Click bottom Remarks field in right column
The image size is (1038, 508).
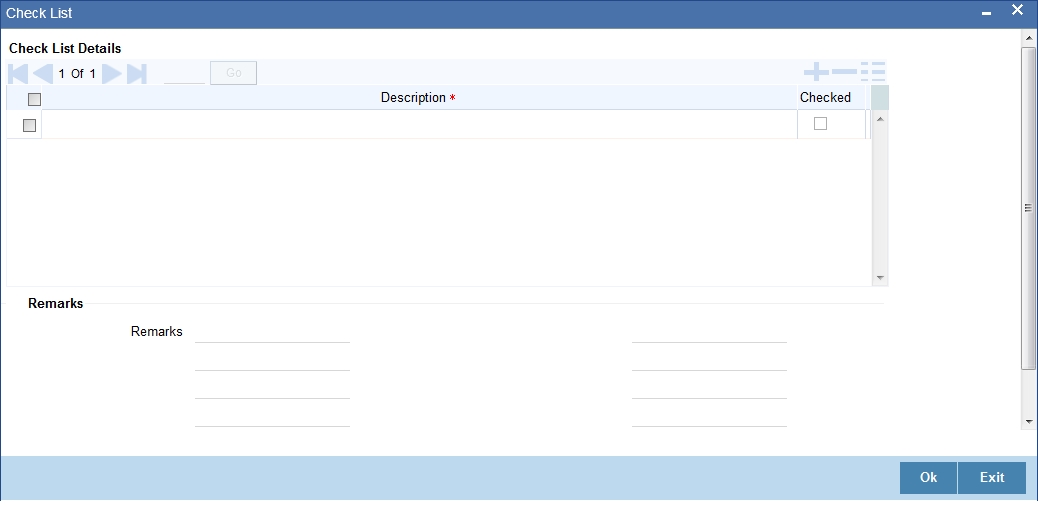(x=709, y=417)
